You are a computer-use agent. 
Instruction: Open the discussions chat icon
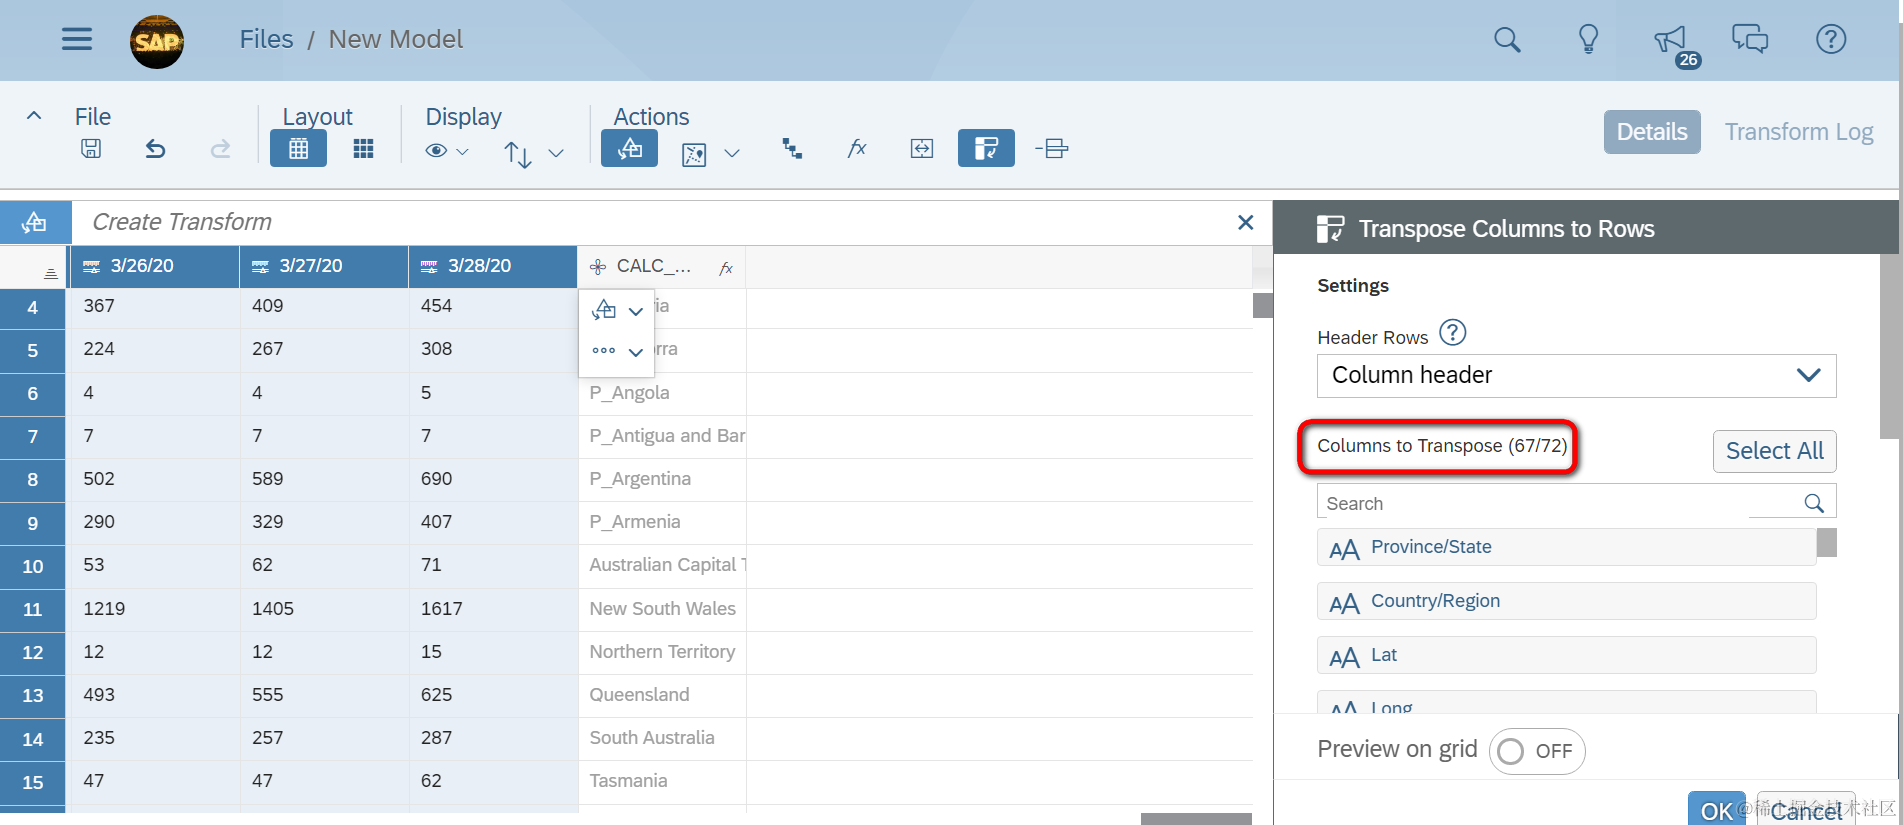(x=1750, y=39)
